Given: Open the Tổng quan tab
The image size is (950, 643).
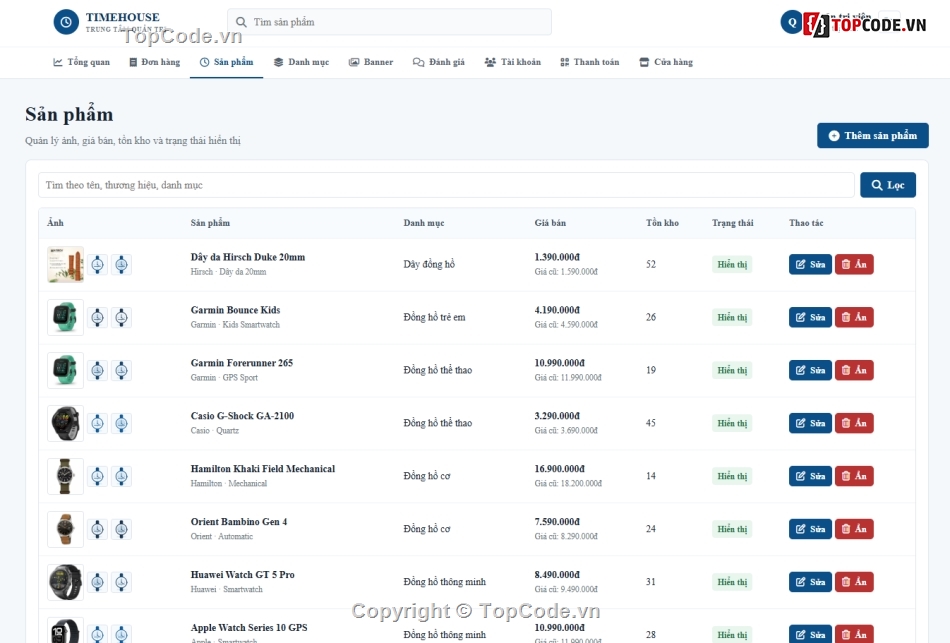Looking at the screenshot, I should click(x=82, y=62).
